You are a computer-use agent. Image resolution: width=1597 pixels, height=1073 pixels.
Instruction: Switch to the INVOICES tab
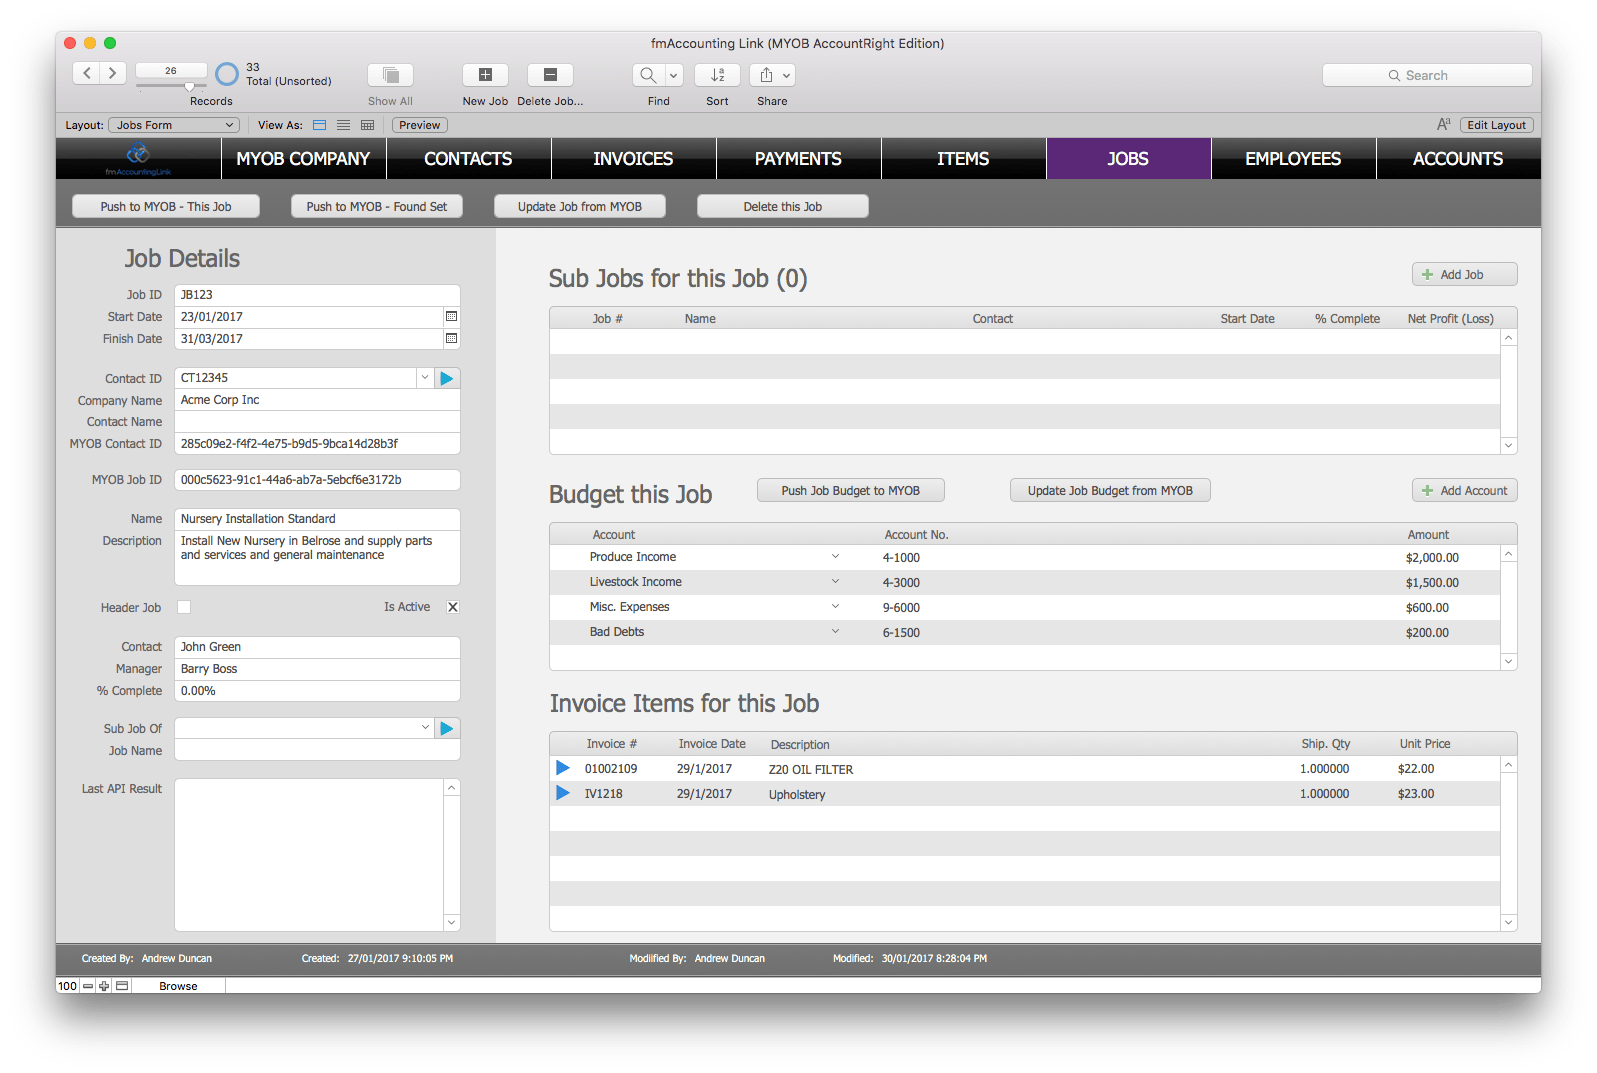[633, 159]
